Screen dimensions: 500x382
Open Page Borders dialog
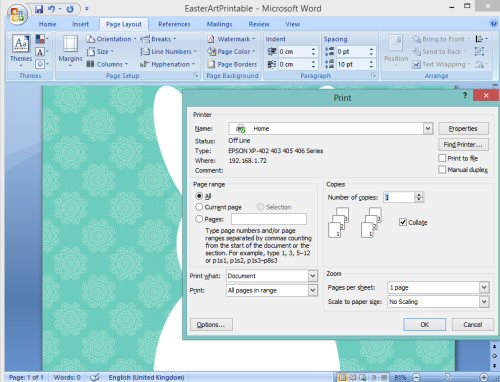[232, 64]
